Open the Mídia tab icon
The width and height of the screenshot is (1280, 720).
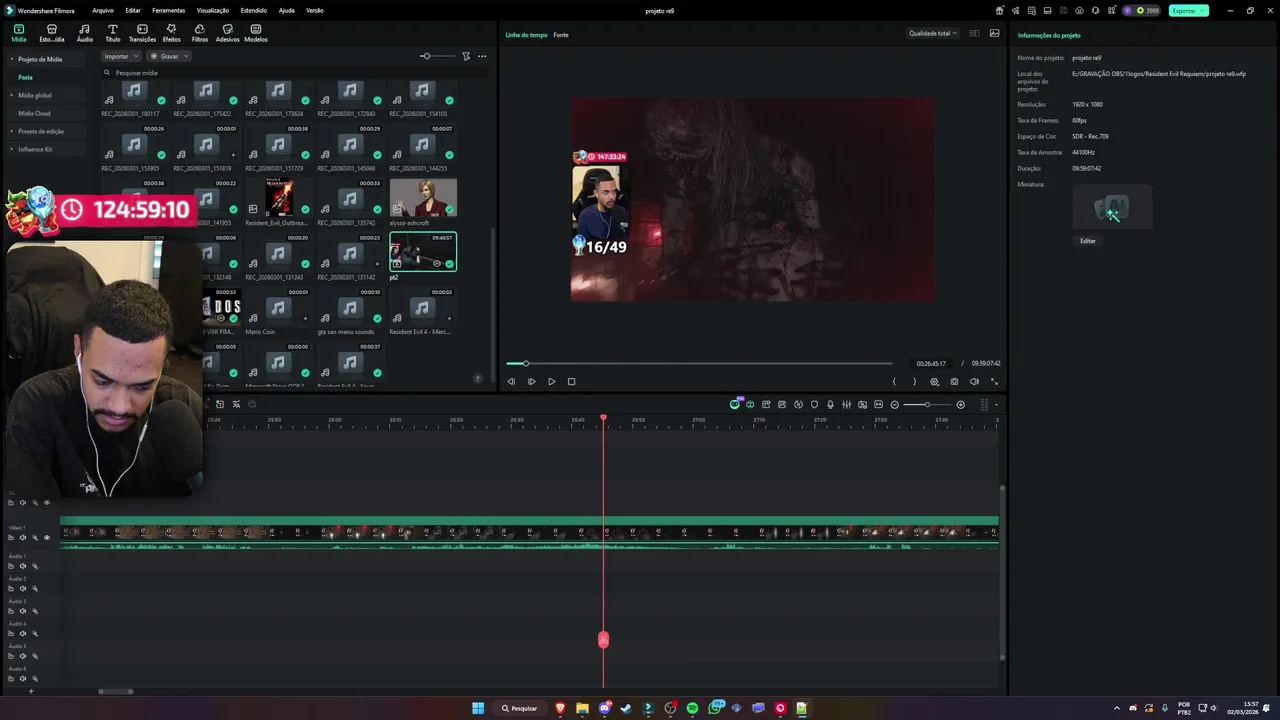[x=19, y=30]
